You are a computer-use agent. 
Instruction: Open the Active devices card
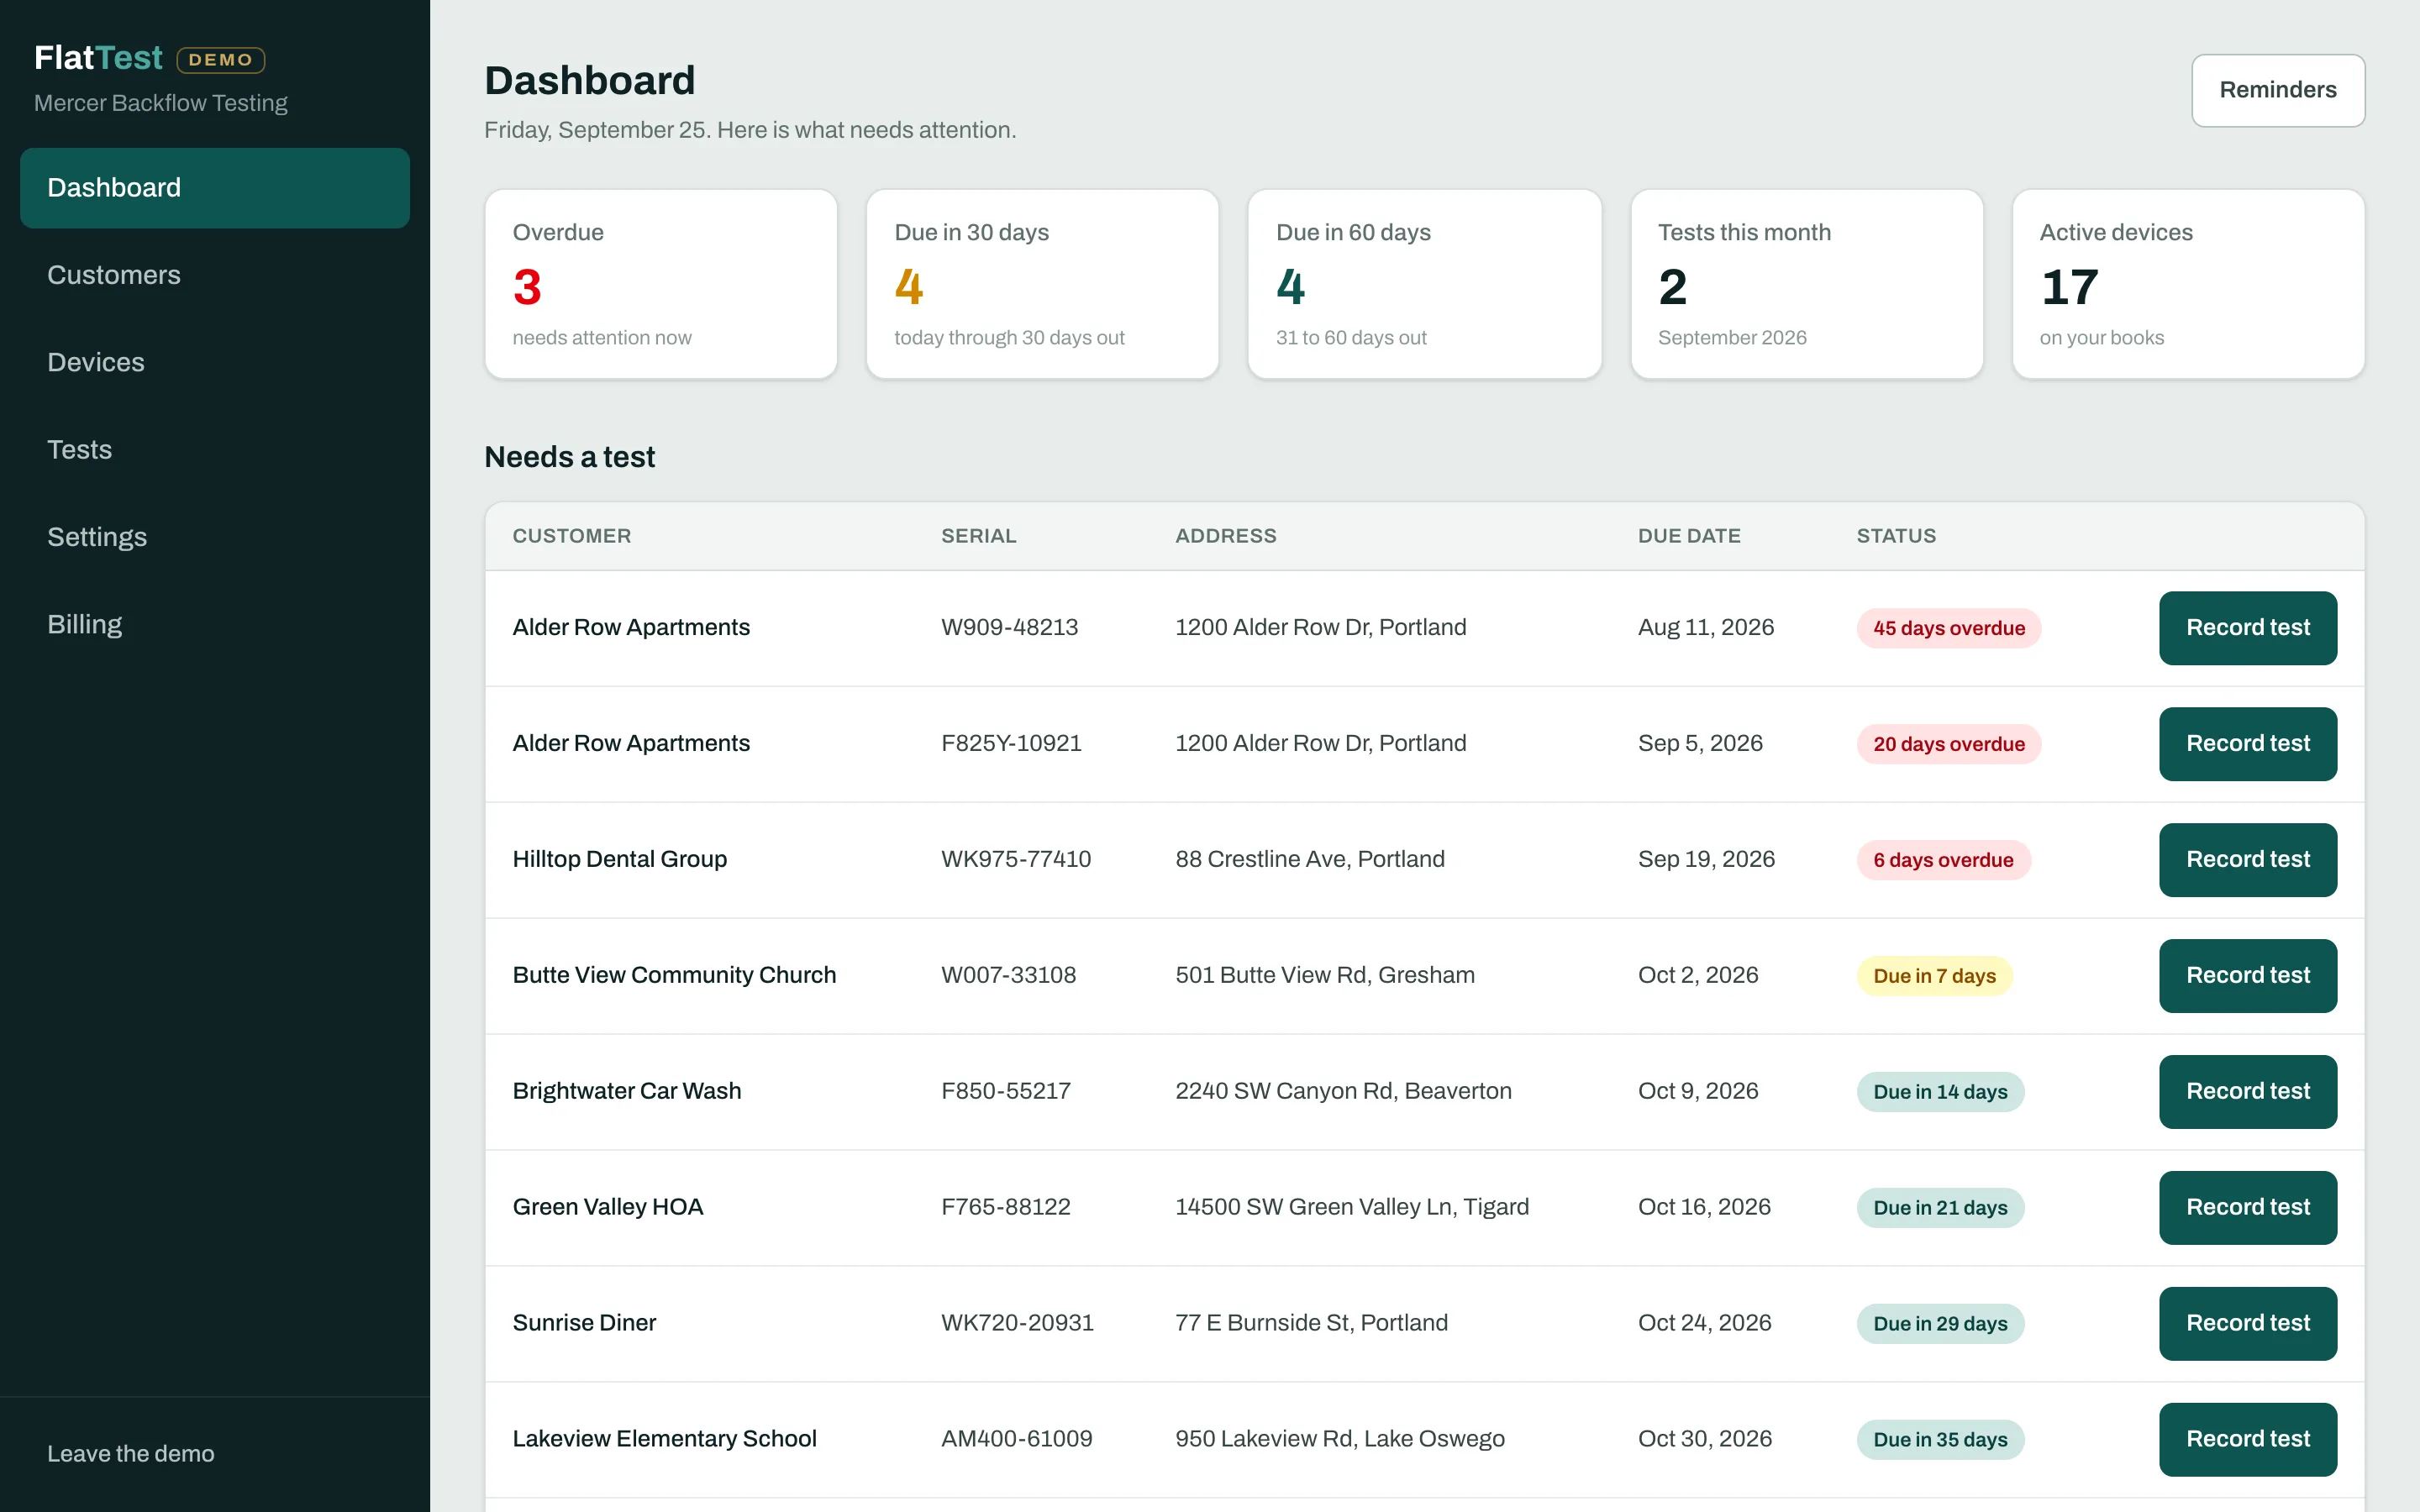point(2188,284)
